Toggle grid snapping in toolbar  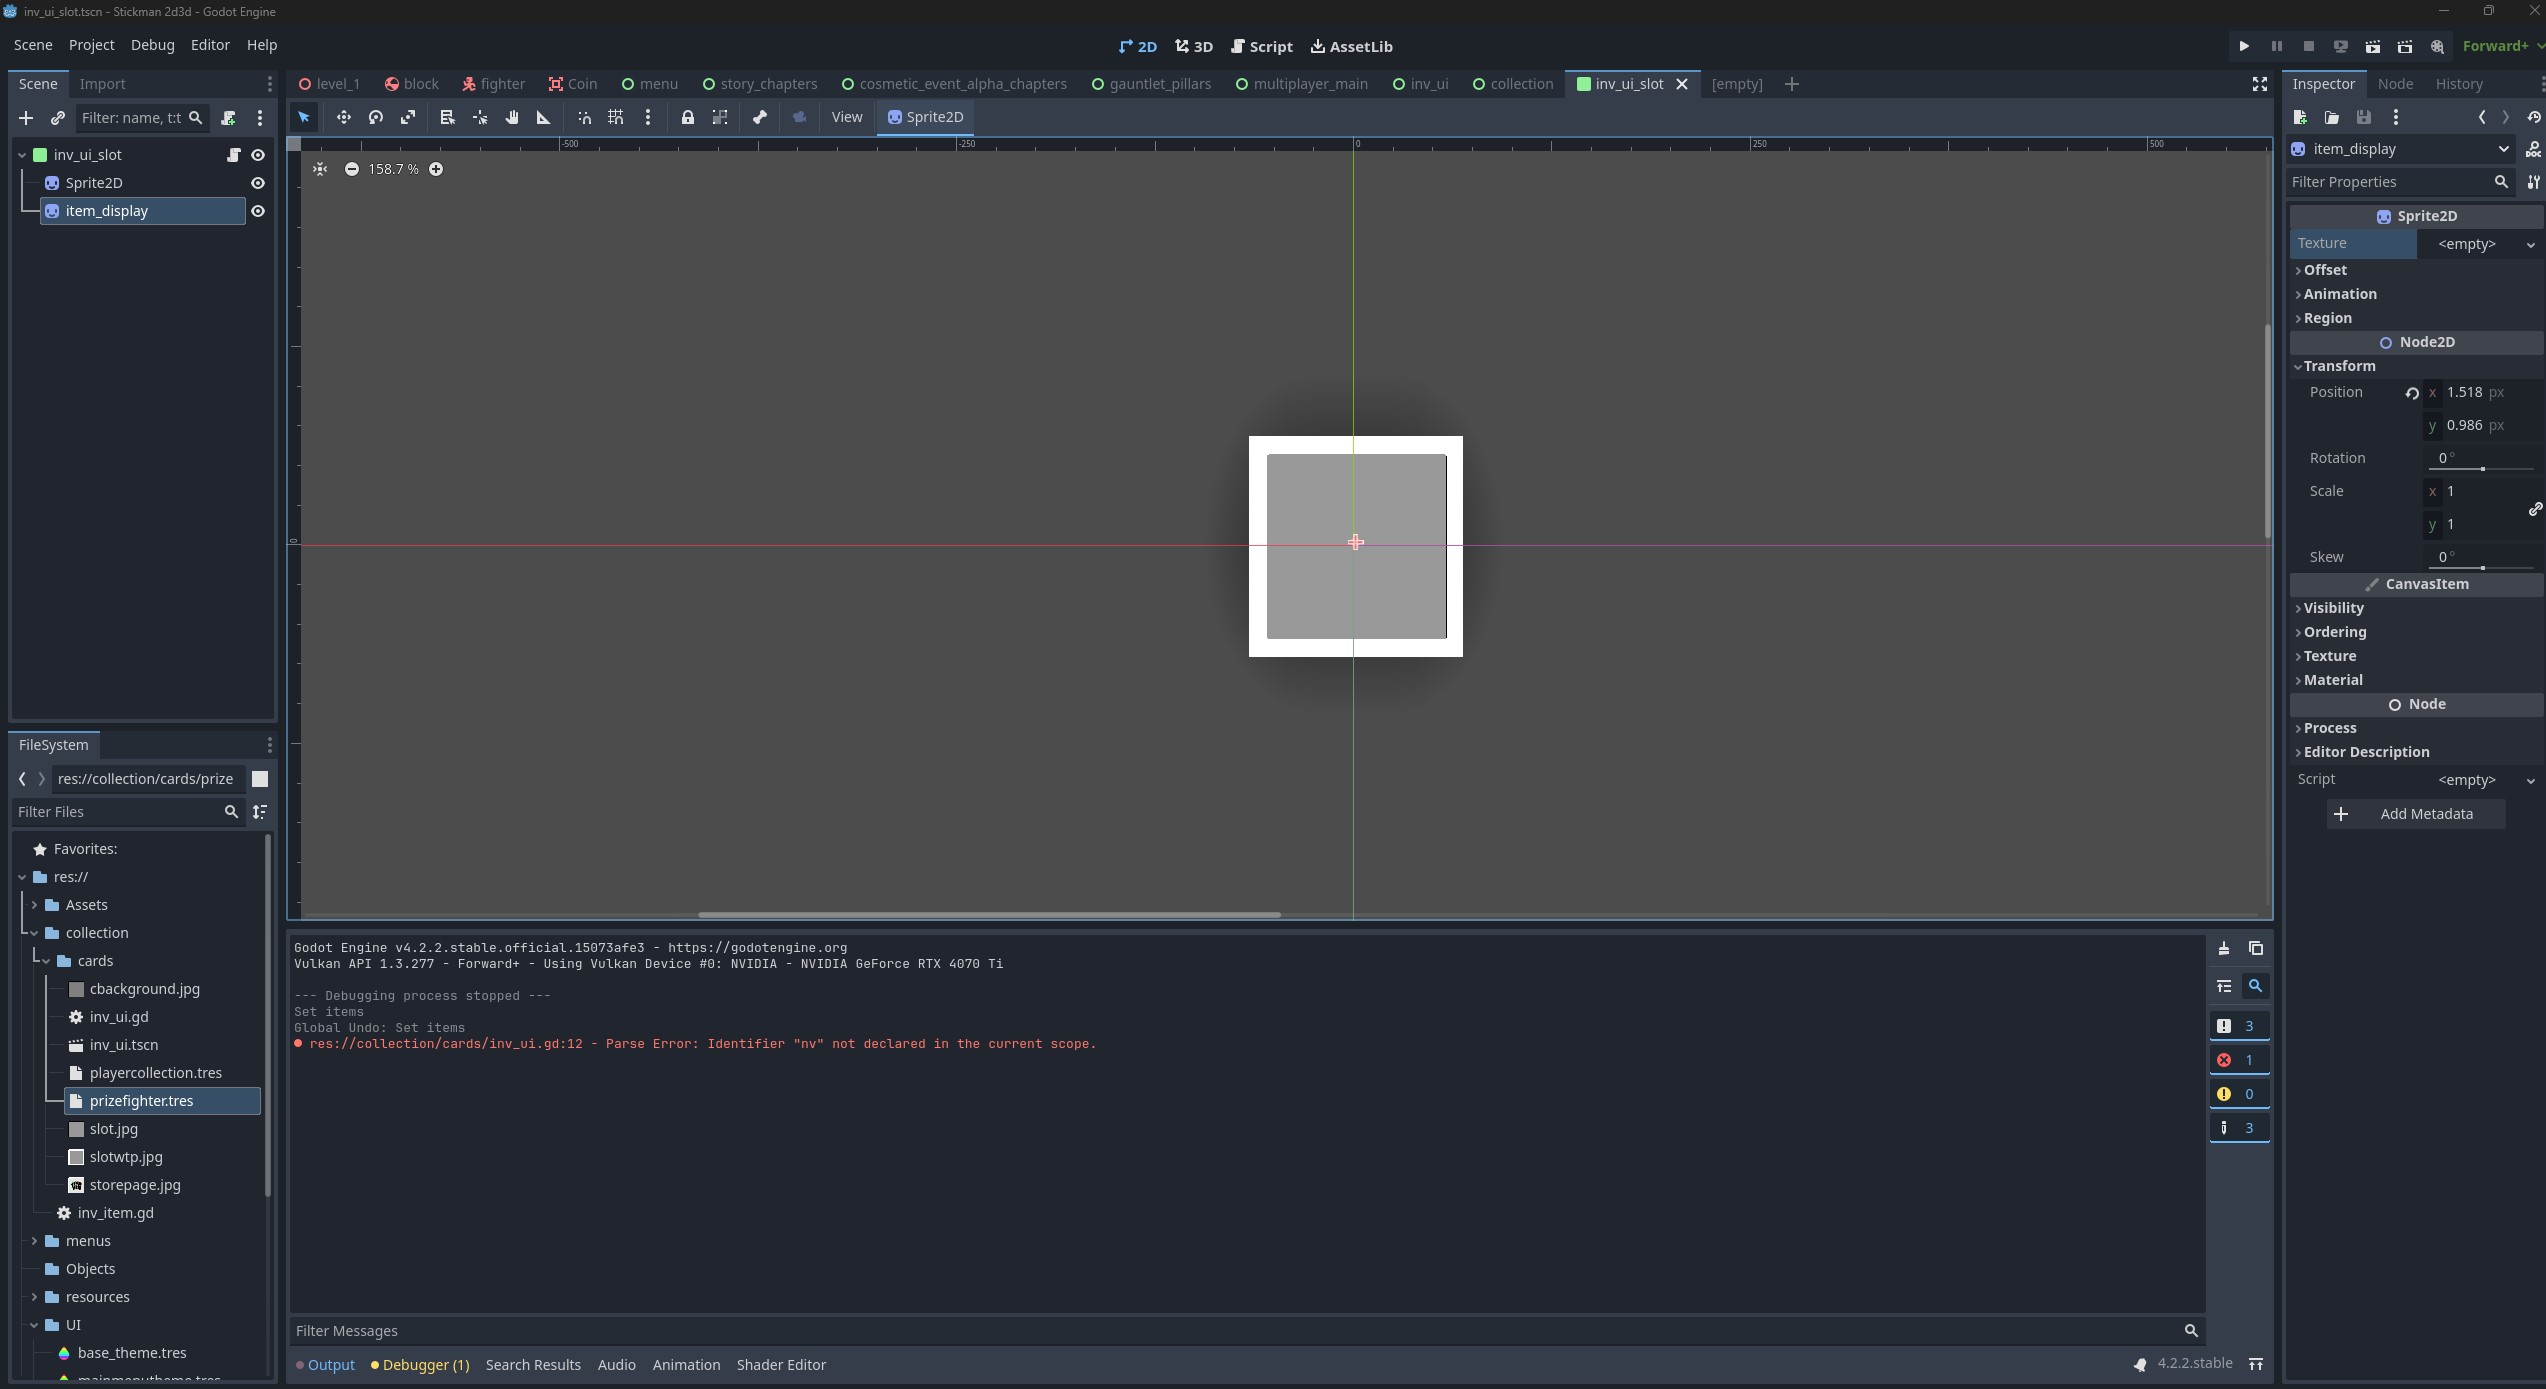[x=616, y=117]
